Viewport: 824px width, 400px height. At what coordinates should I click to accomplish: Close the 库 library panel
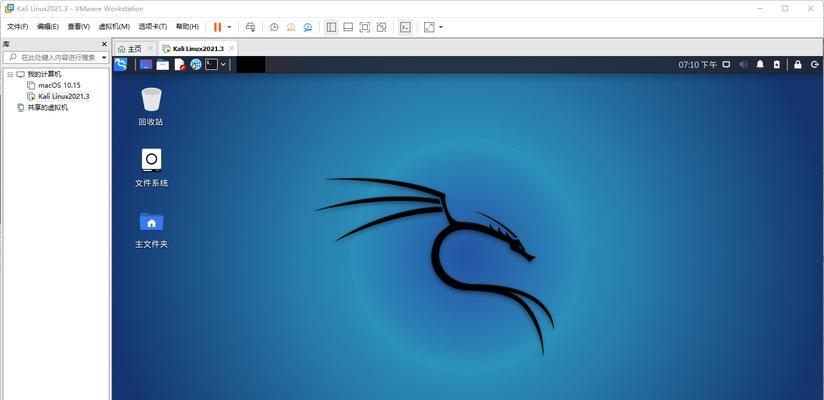[104, 45]
